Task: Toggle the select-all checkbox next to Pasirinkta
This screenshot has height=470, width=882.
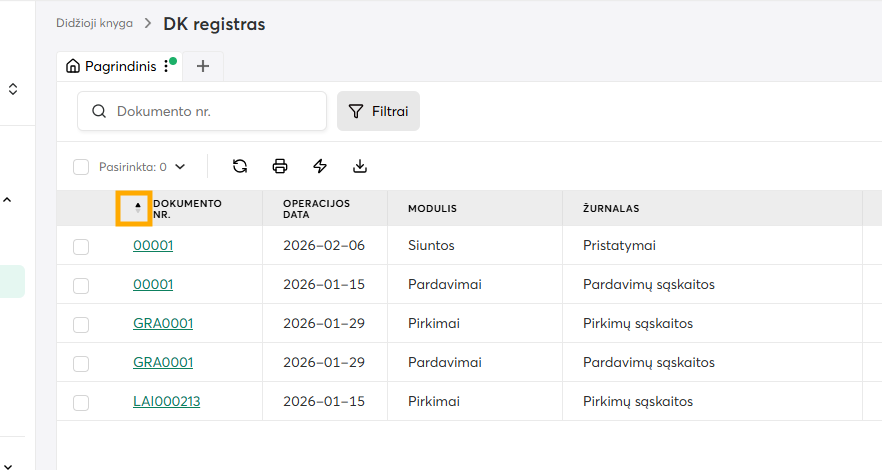Action: click(x=82, y=167)
